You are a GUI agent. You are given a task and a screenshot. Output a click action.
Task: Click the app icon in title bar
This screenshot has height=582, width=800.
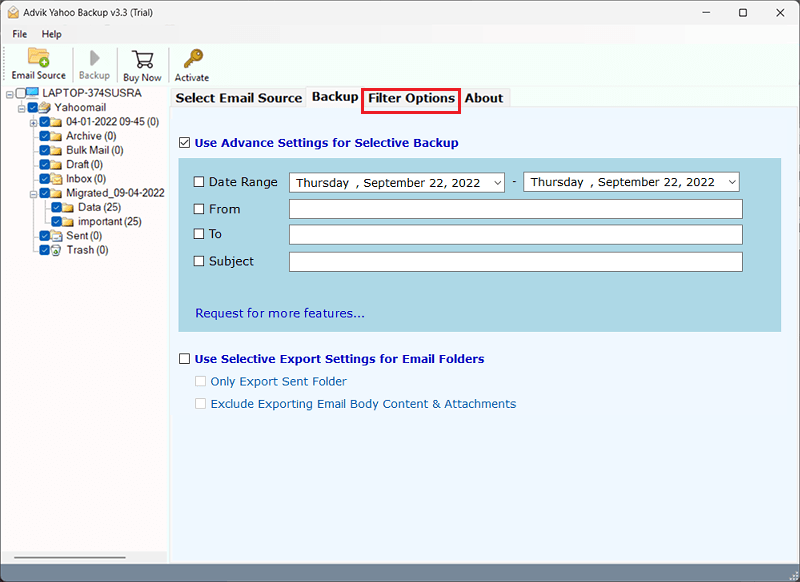13,13
